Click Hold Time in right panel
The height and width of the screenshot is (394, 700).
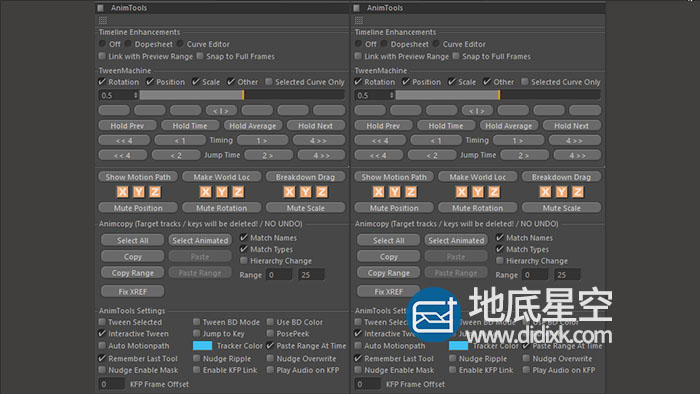tap(446, 126)
